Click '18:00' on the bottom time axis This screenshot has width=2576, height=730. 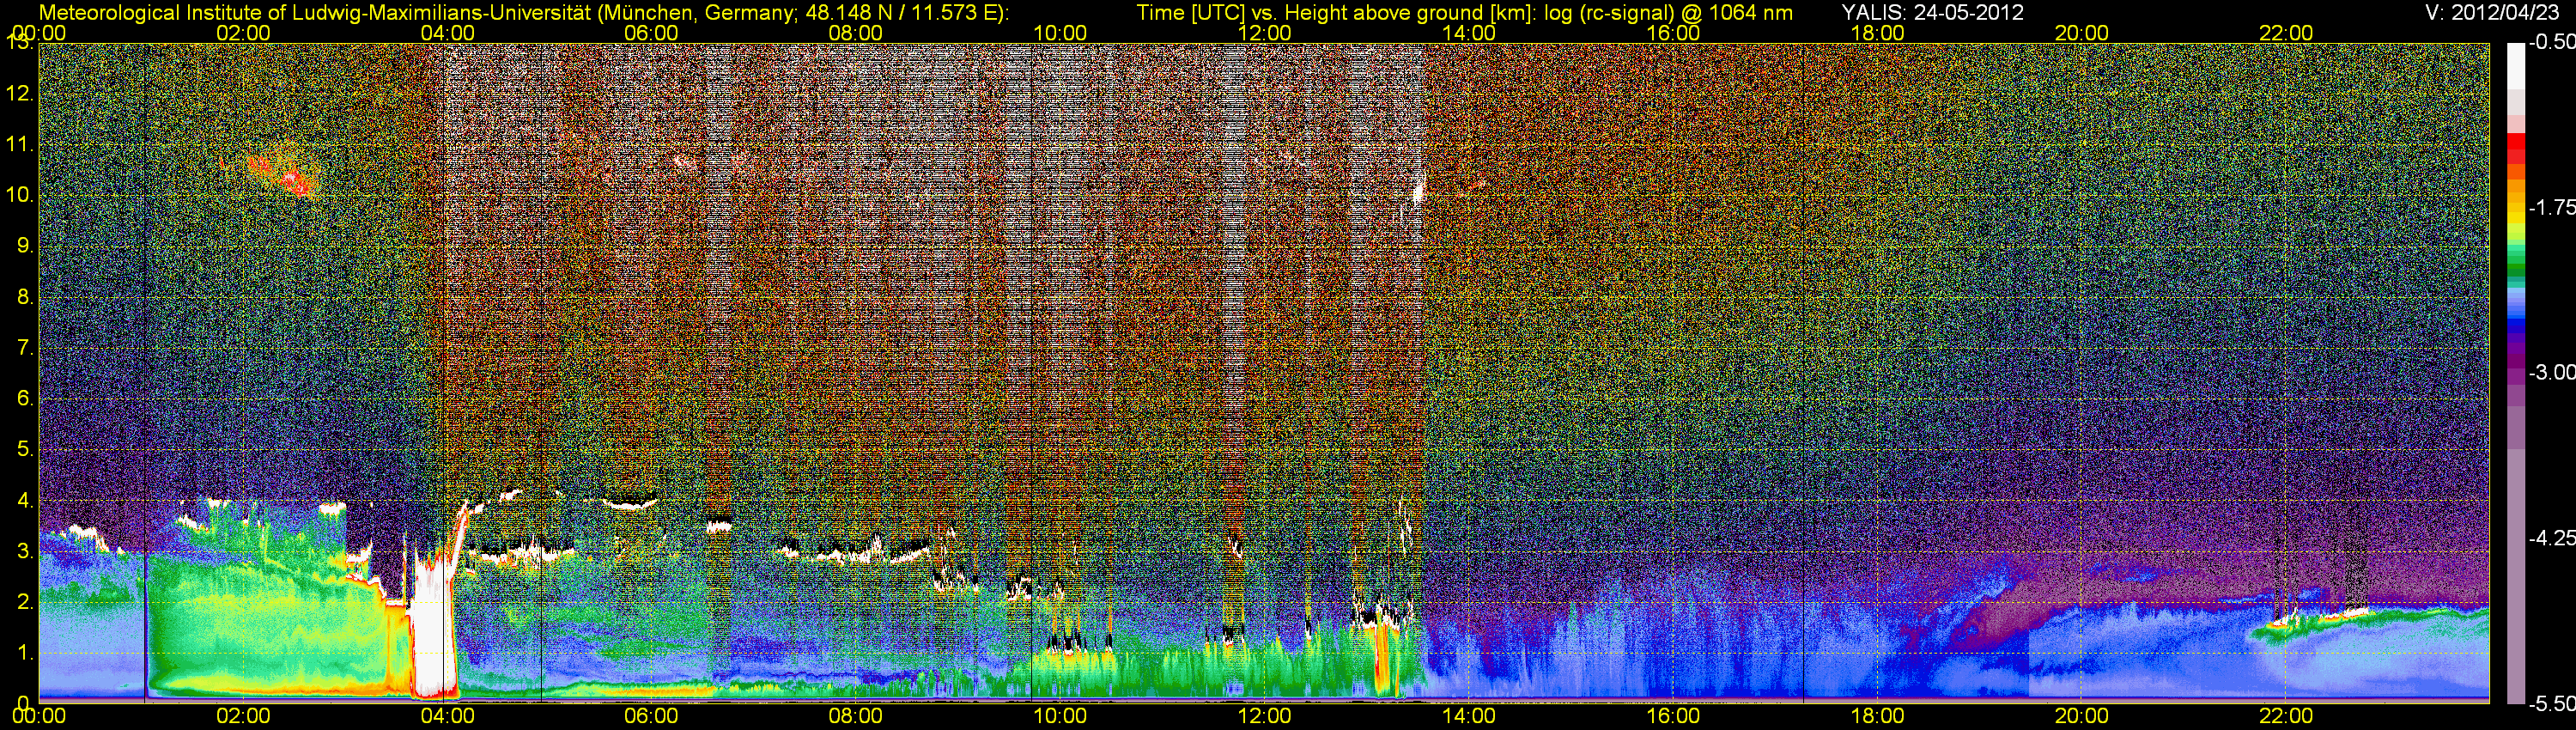pyautogui.click(x=1877, y=717)
